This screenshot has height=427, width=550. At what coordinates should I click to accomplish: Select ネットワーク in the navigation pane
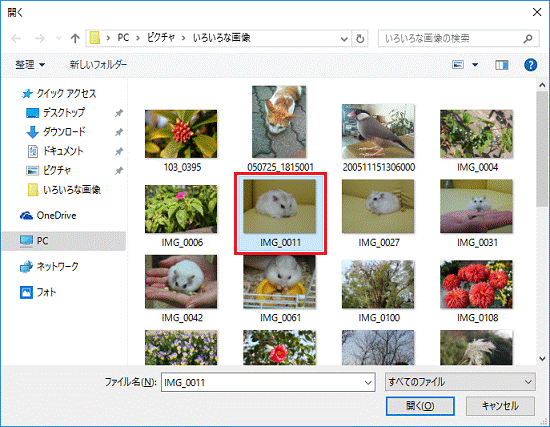tap(49, 267)
